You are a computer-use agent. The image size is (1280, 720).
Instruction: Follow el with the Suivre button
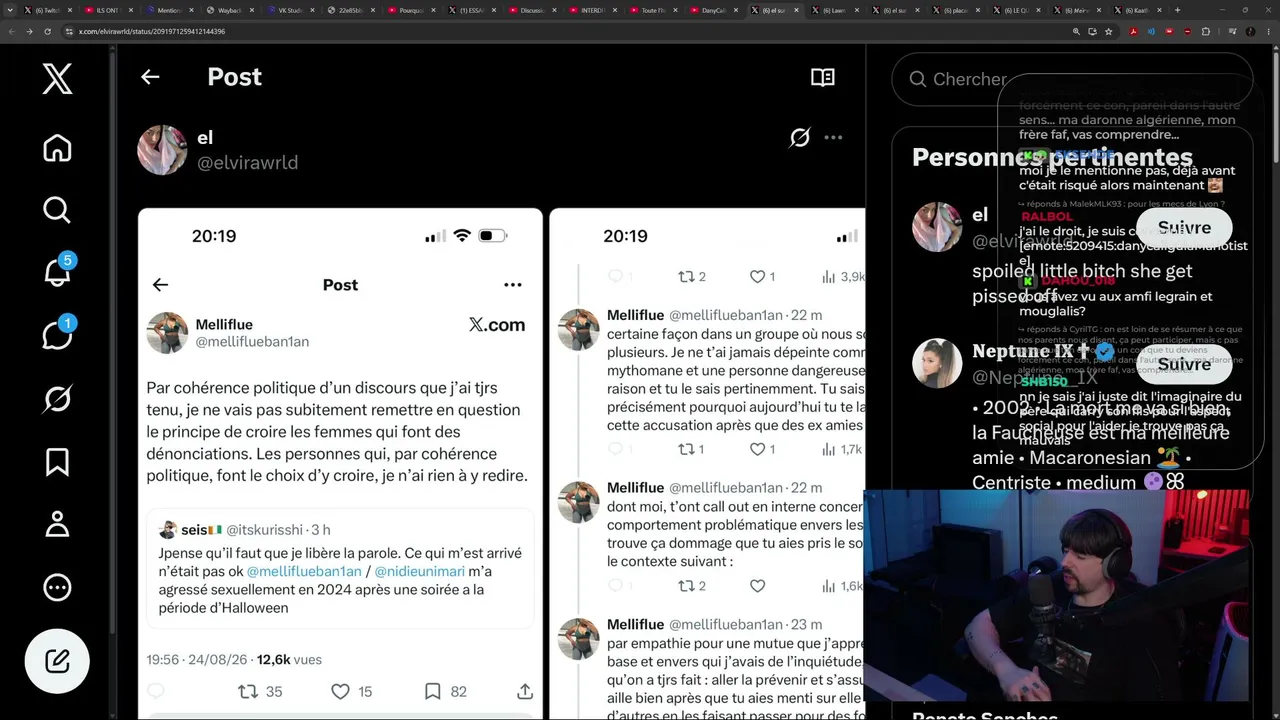(x=1184, y=228)
